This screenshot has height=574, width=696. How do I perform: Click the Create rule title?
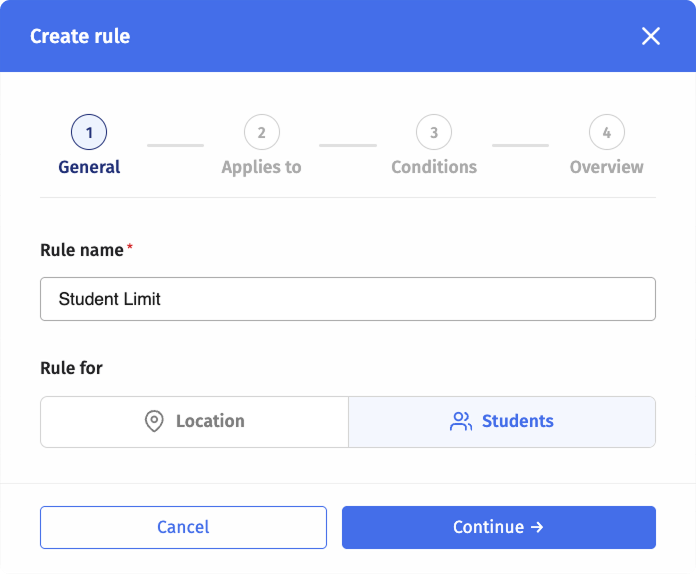(80, 36)
